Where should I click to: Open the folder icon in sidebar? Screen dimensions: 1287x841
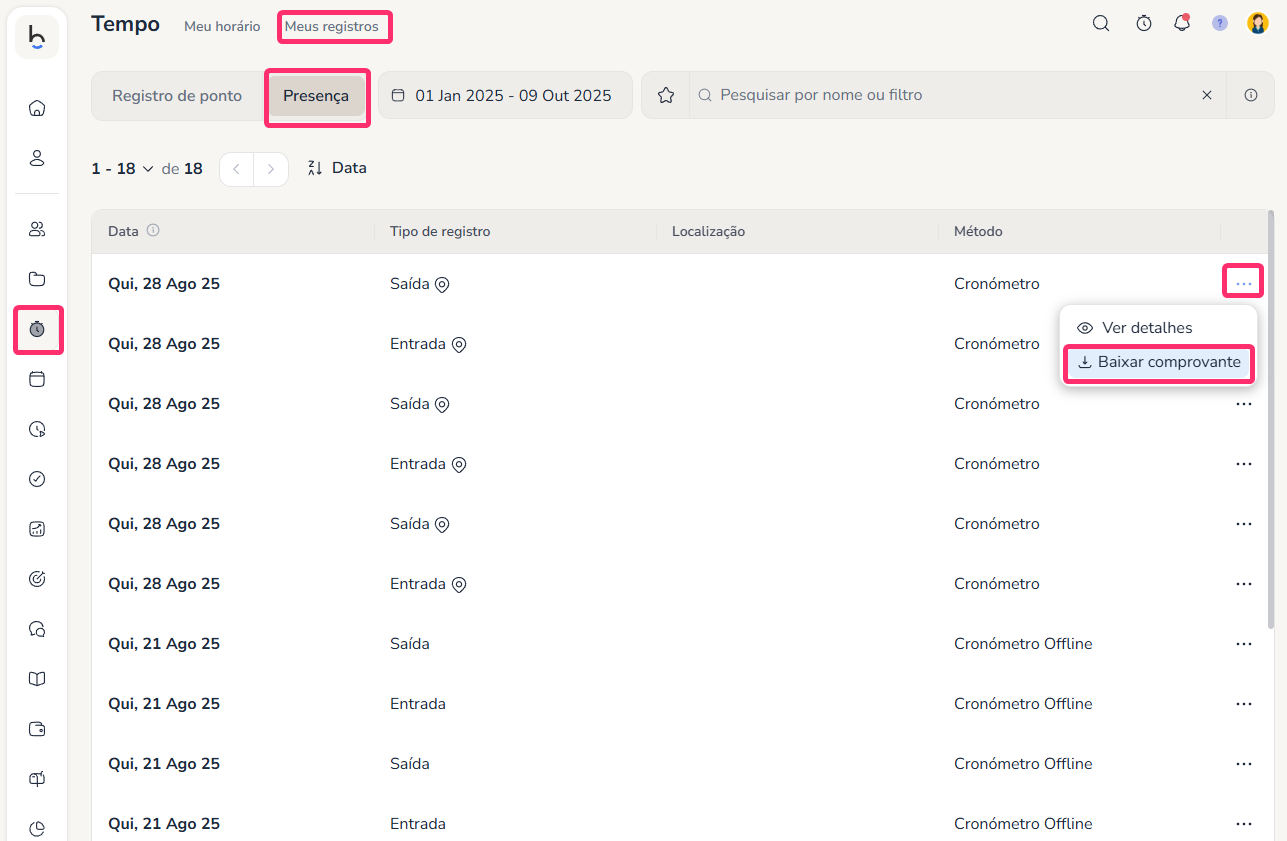click(x=37, y=279)
